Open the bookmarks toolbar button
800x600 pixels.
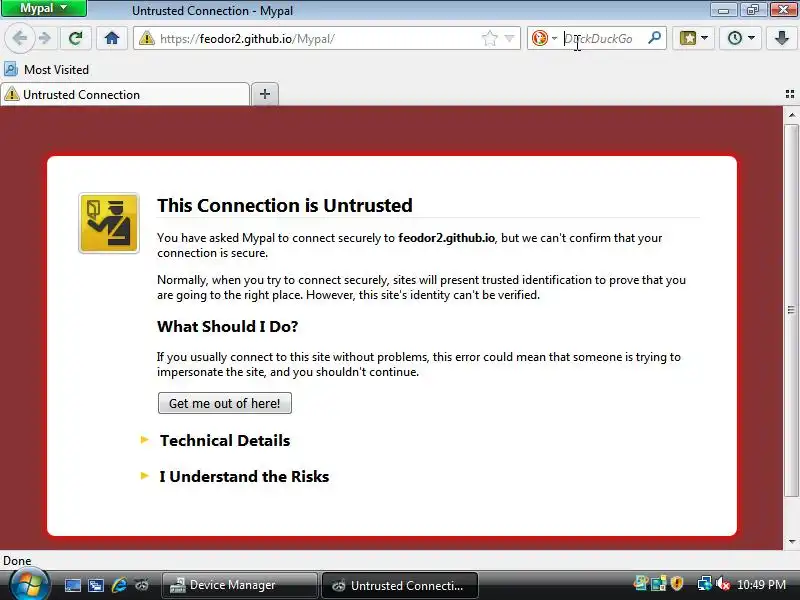click(687, 38)
